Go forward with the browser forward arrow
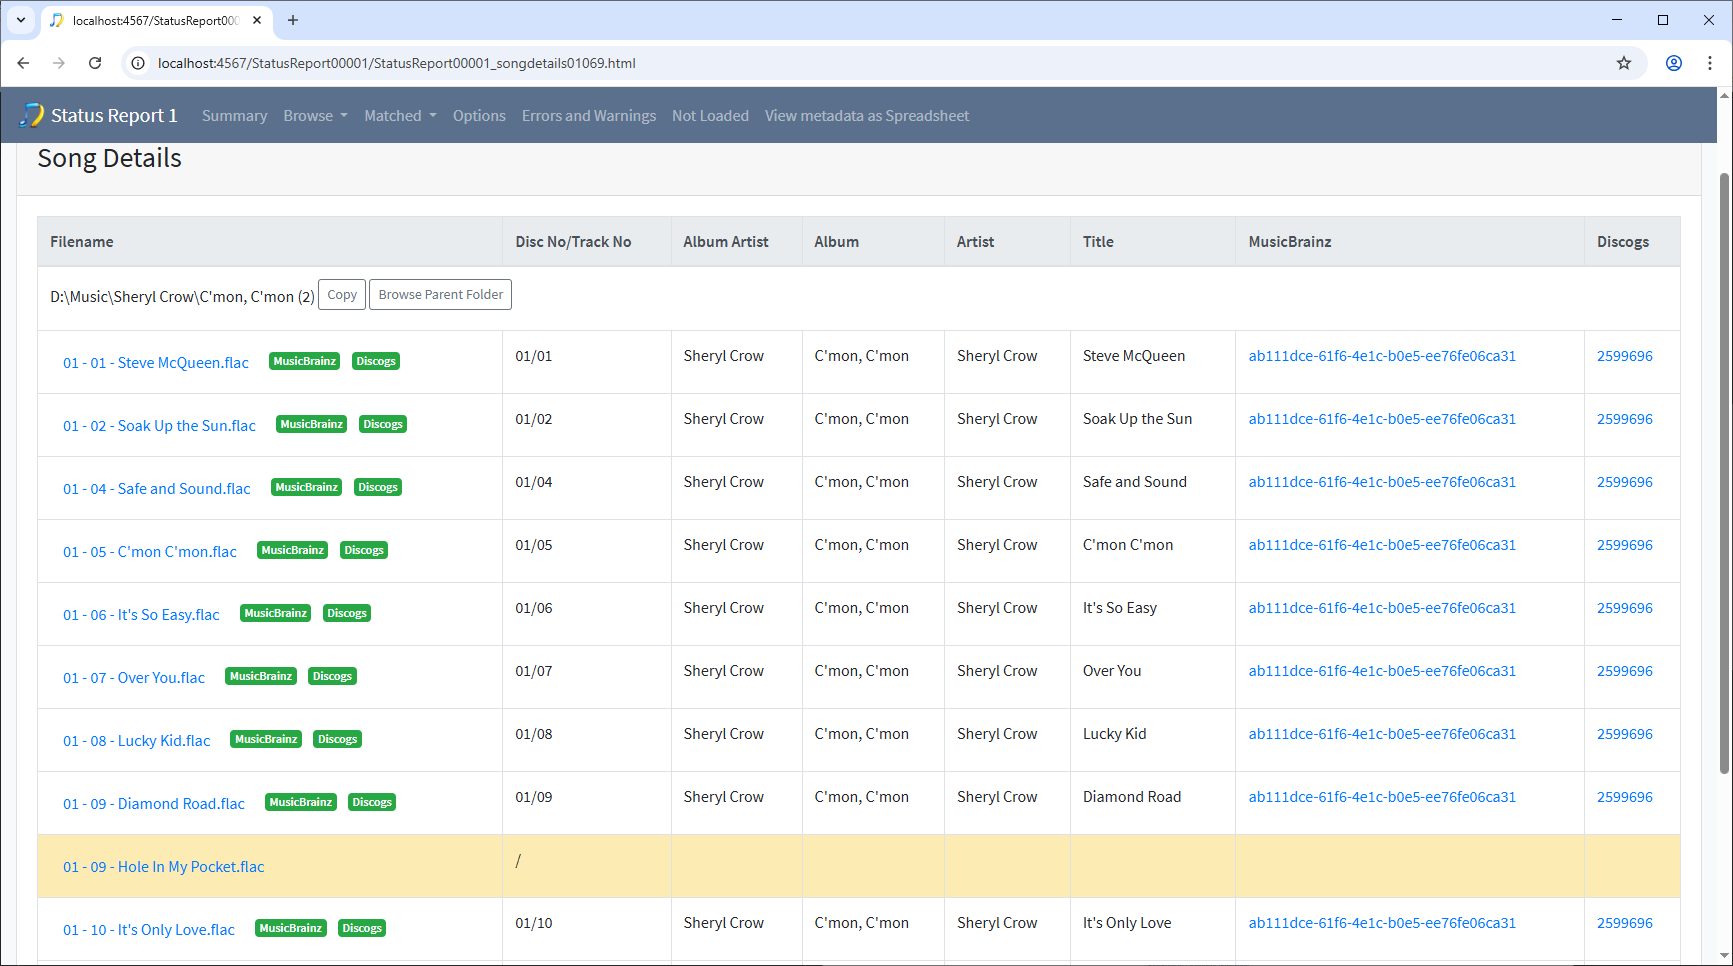This screenshot has width=1733, height=966. [59, 63]
